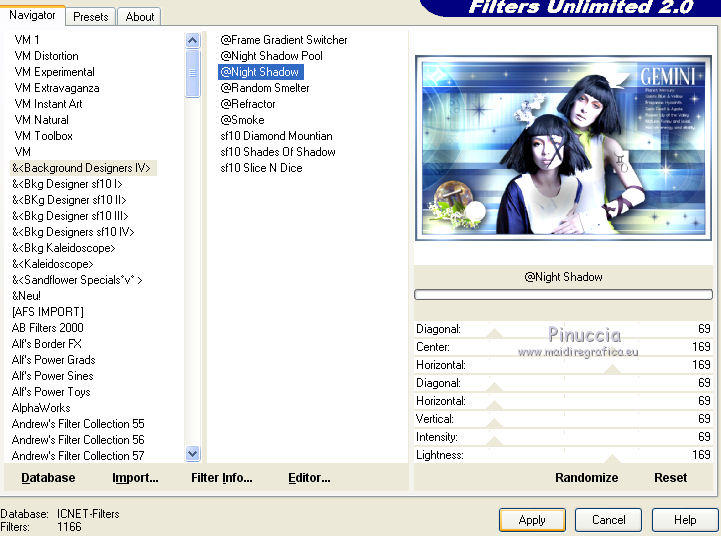Click the Intensity slider
Screen dimensions: 721x536
(x=563, y=437)
